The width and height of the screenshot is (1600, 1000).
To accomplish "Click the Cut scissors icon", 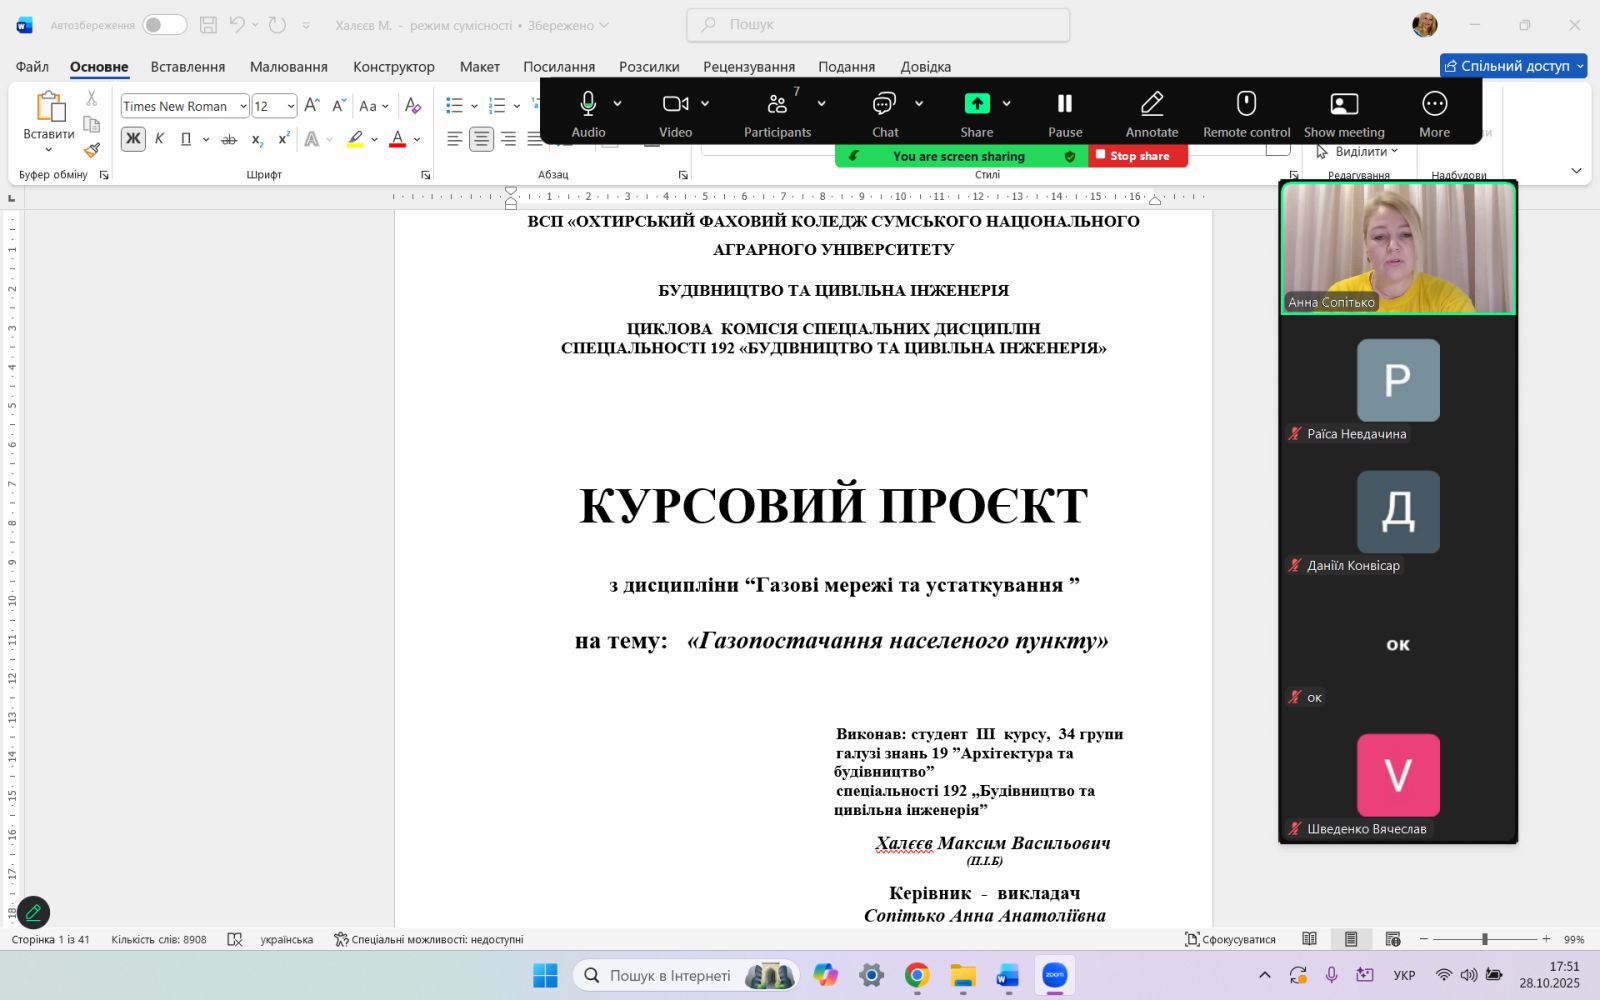I will click(x=92, y=98).
